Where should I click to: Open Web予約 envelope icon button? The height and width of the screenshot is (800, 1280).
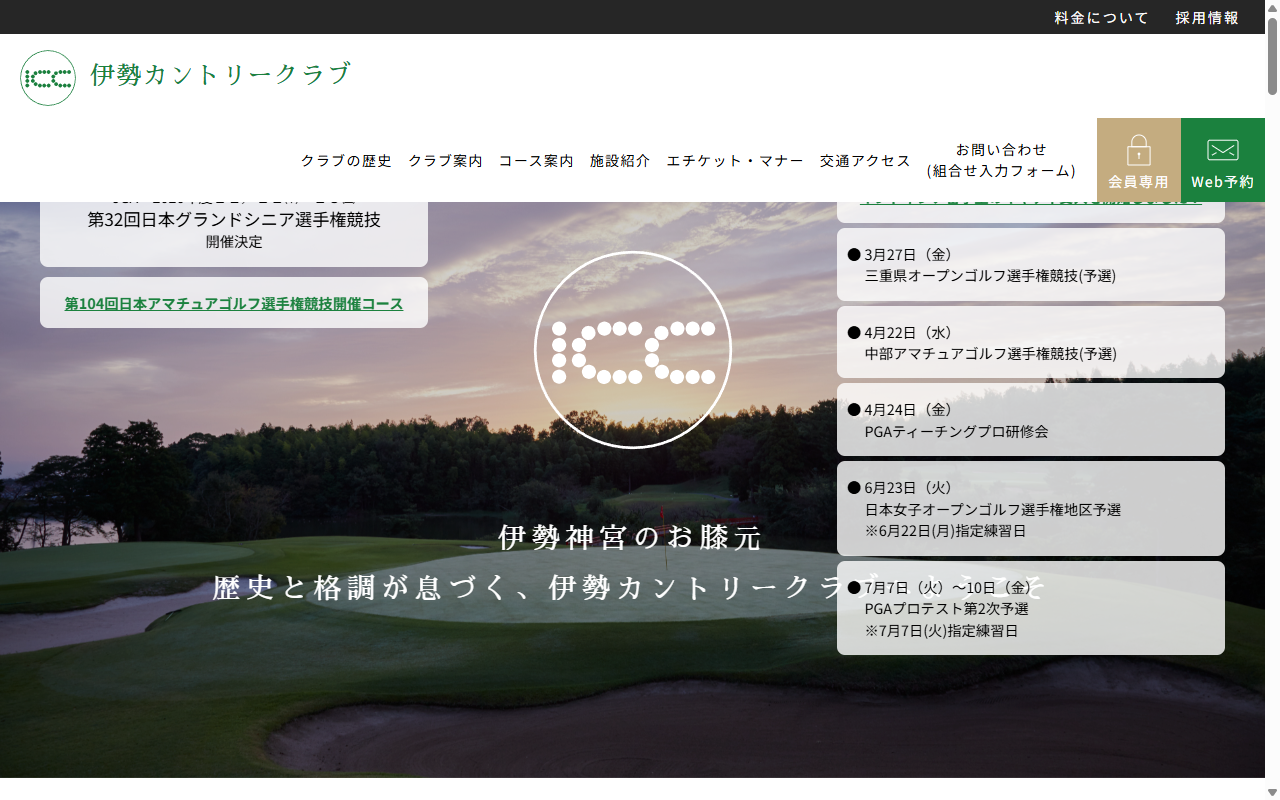coord(1223,160)
